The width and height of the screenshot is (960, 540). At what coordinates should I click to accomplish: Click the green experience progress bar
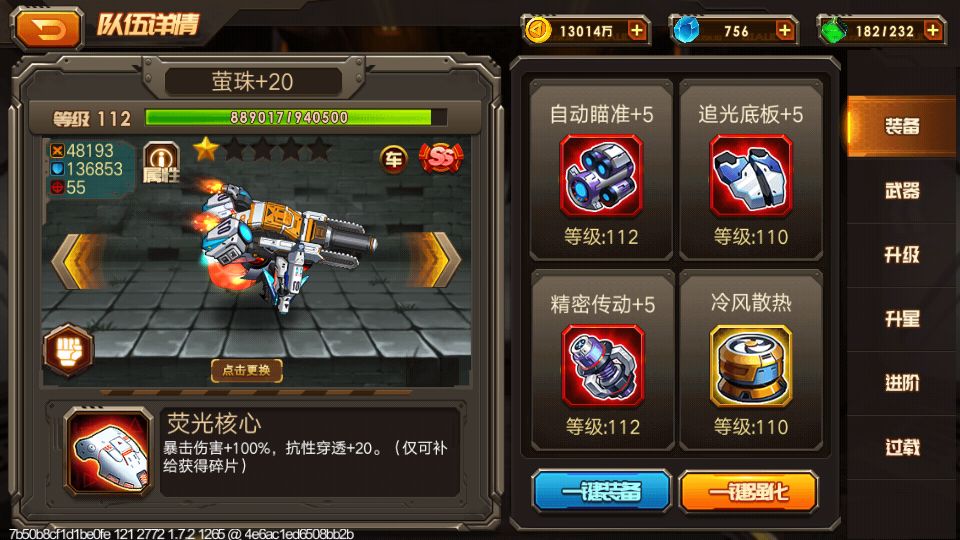click(296, 117)
